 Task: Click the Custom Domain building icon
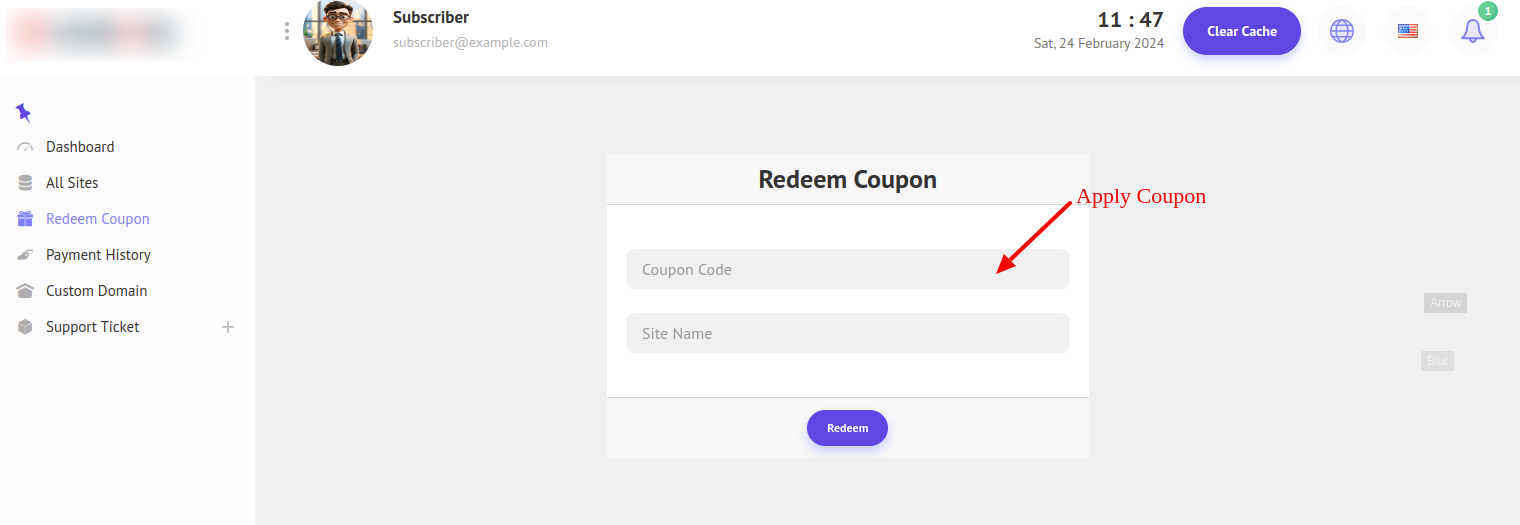25,291
